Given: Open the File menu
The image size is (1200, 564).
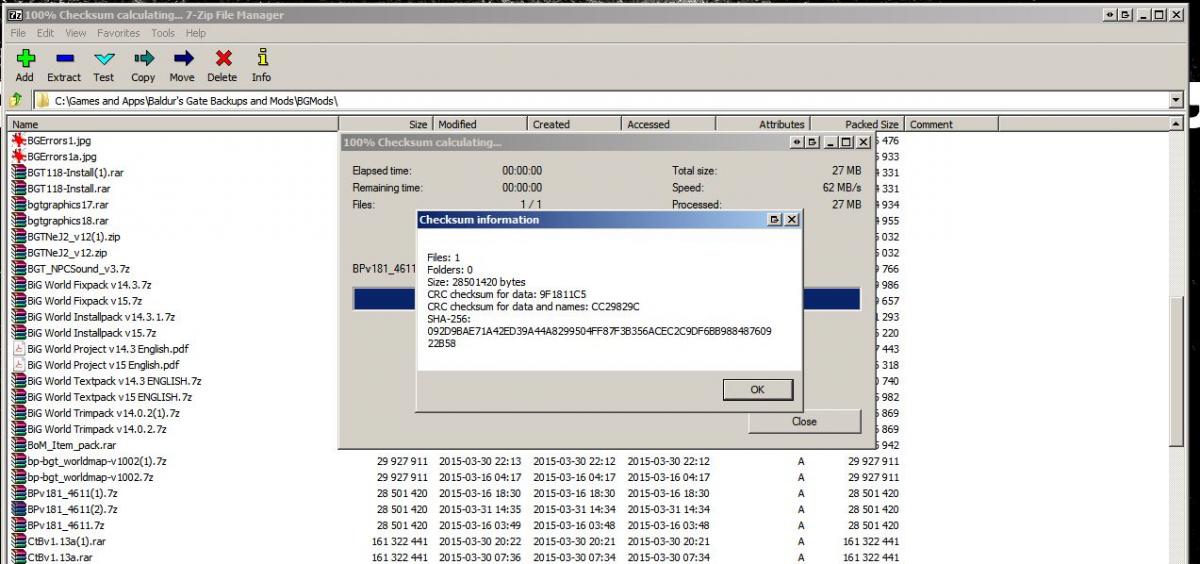Looking at the screenshot, I should point(18,33).
